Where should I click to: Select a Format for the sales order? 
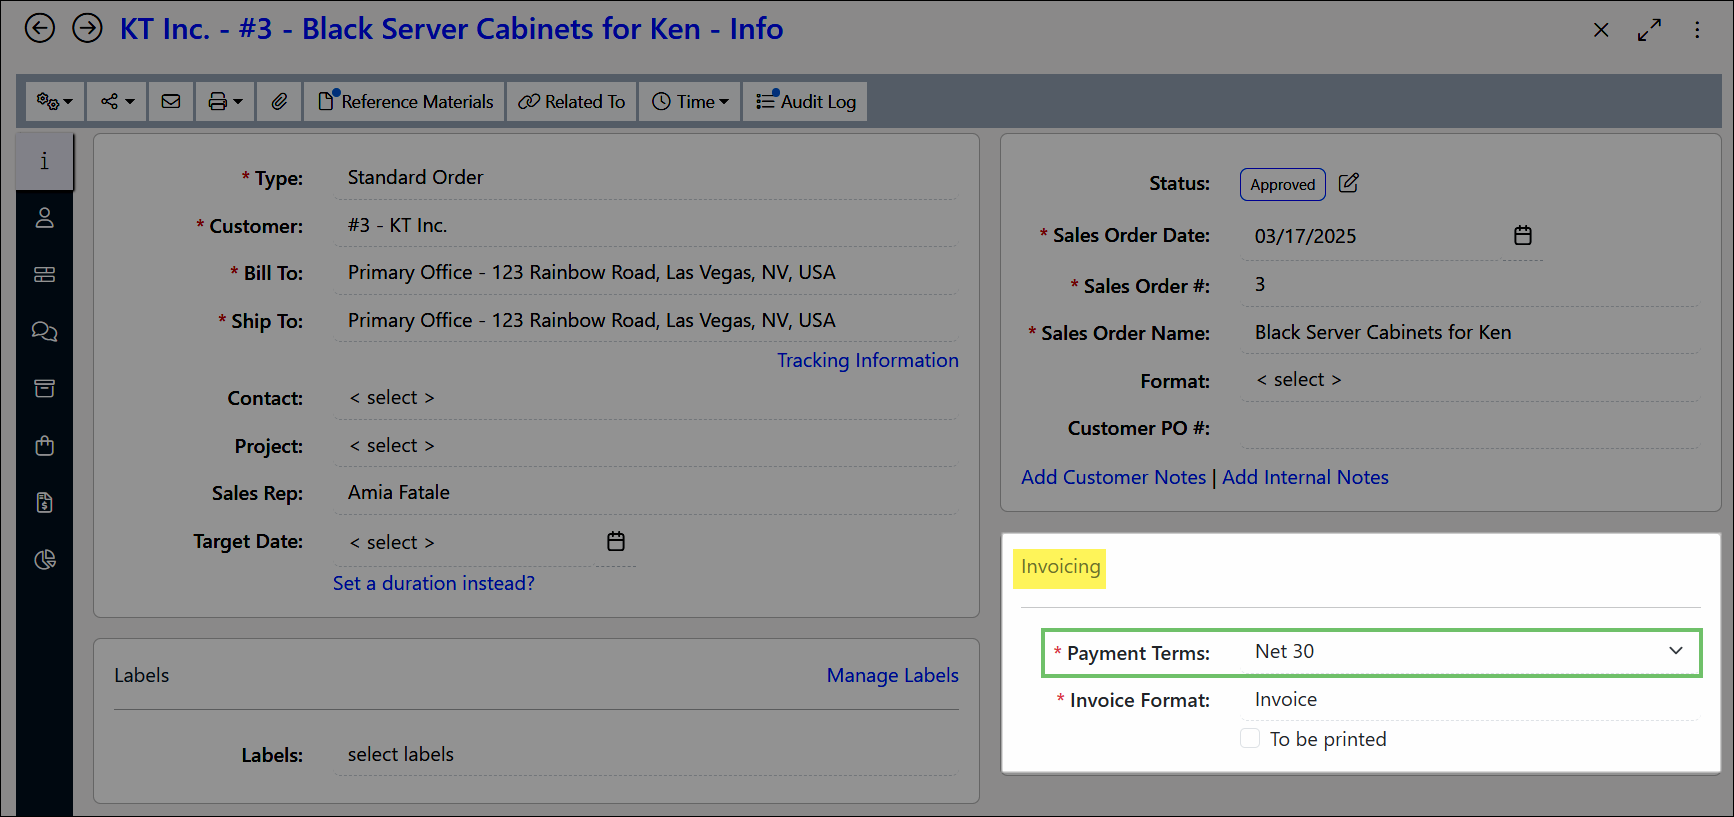pyautogui.click(x=1470, y=380)
